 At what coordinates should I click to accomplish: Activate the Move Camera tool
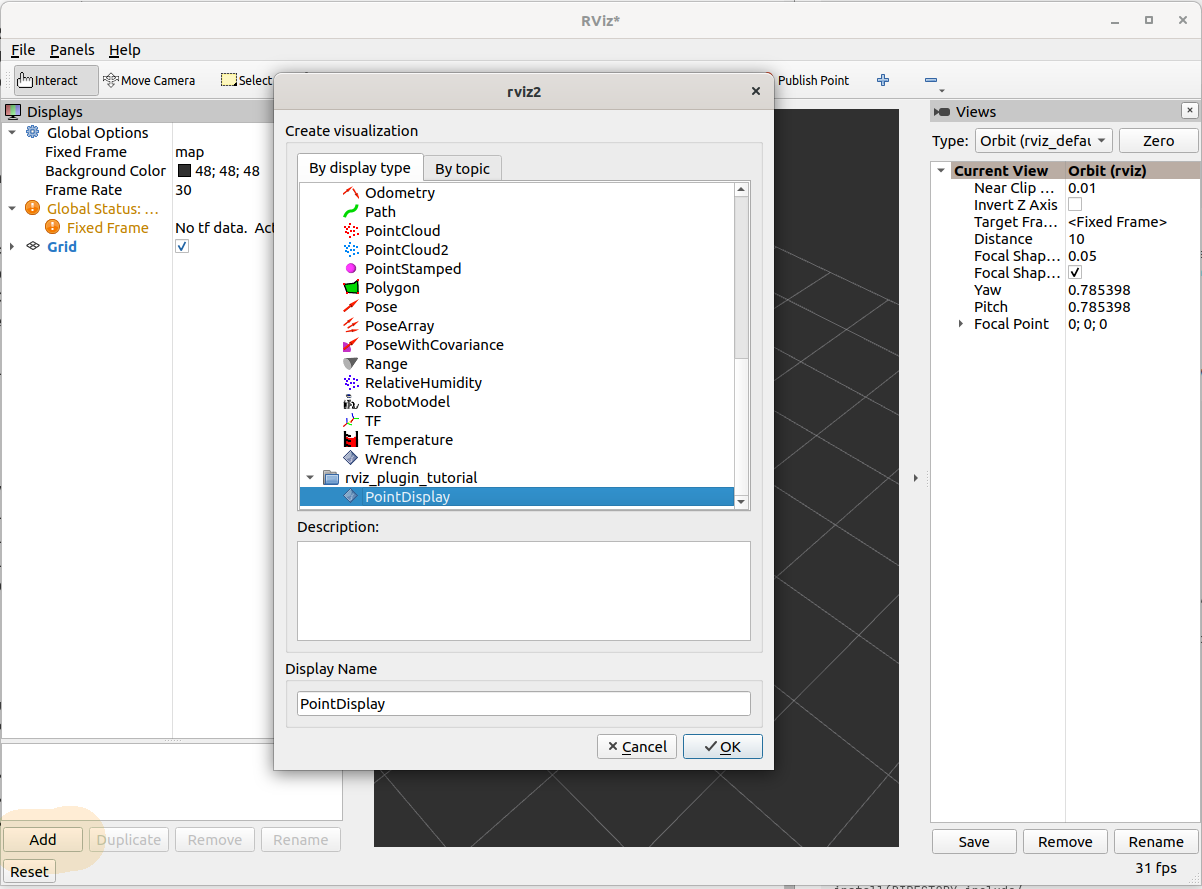(x=149, y=80)
